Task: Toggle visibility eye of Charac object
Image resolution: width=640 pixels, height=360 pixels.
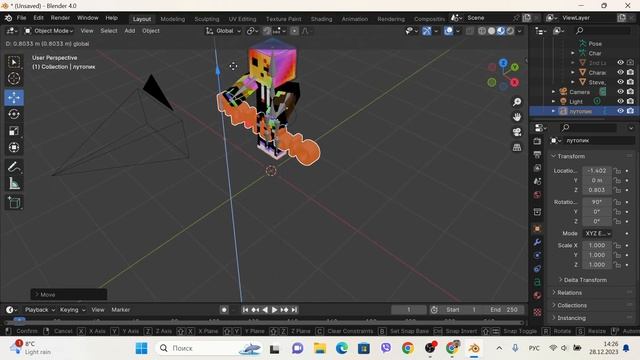Action: tap(620, 72)
